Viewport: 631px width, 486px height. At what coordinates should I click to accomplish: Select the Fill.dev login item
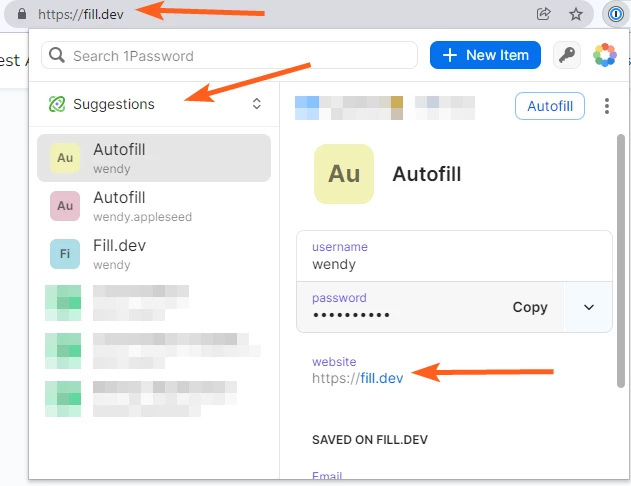click(154, 254)
